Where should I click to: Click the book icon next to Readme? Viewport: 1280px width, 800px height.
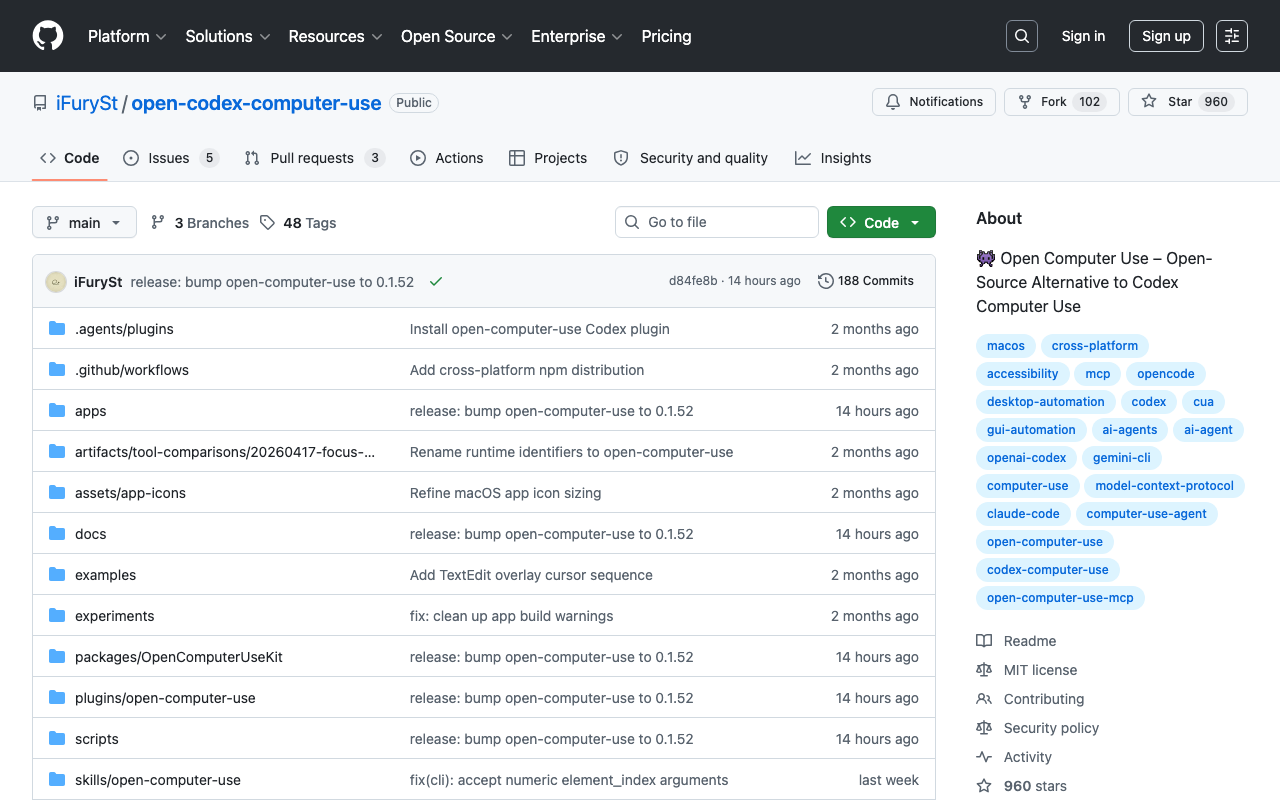click(984, 641)
